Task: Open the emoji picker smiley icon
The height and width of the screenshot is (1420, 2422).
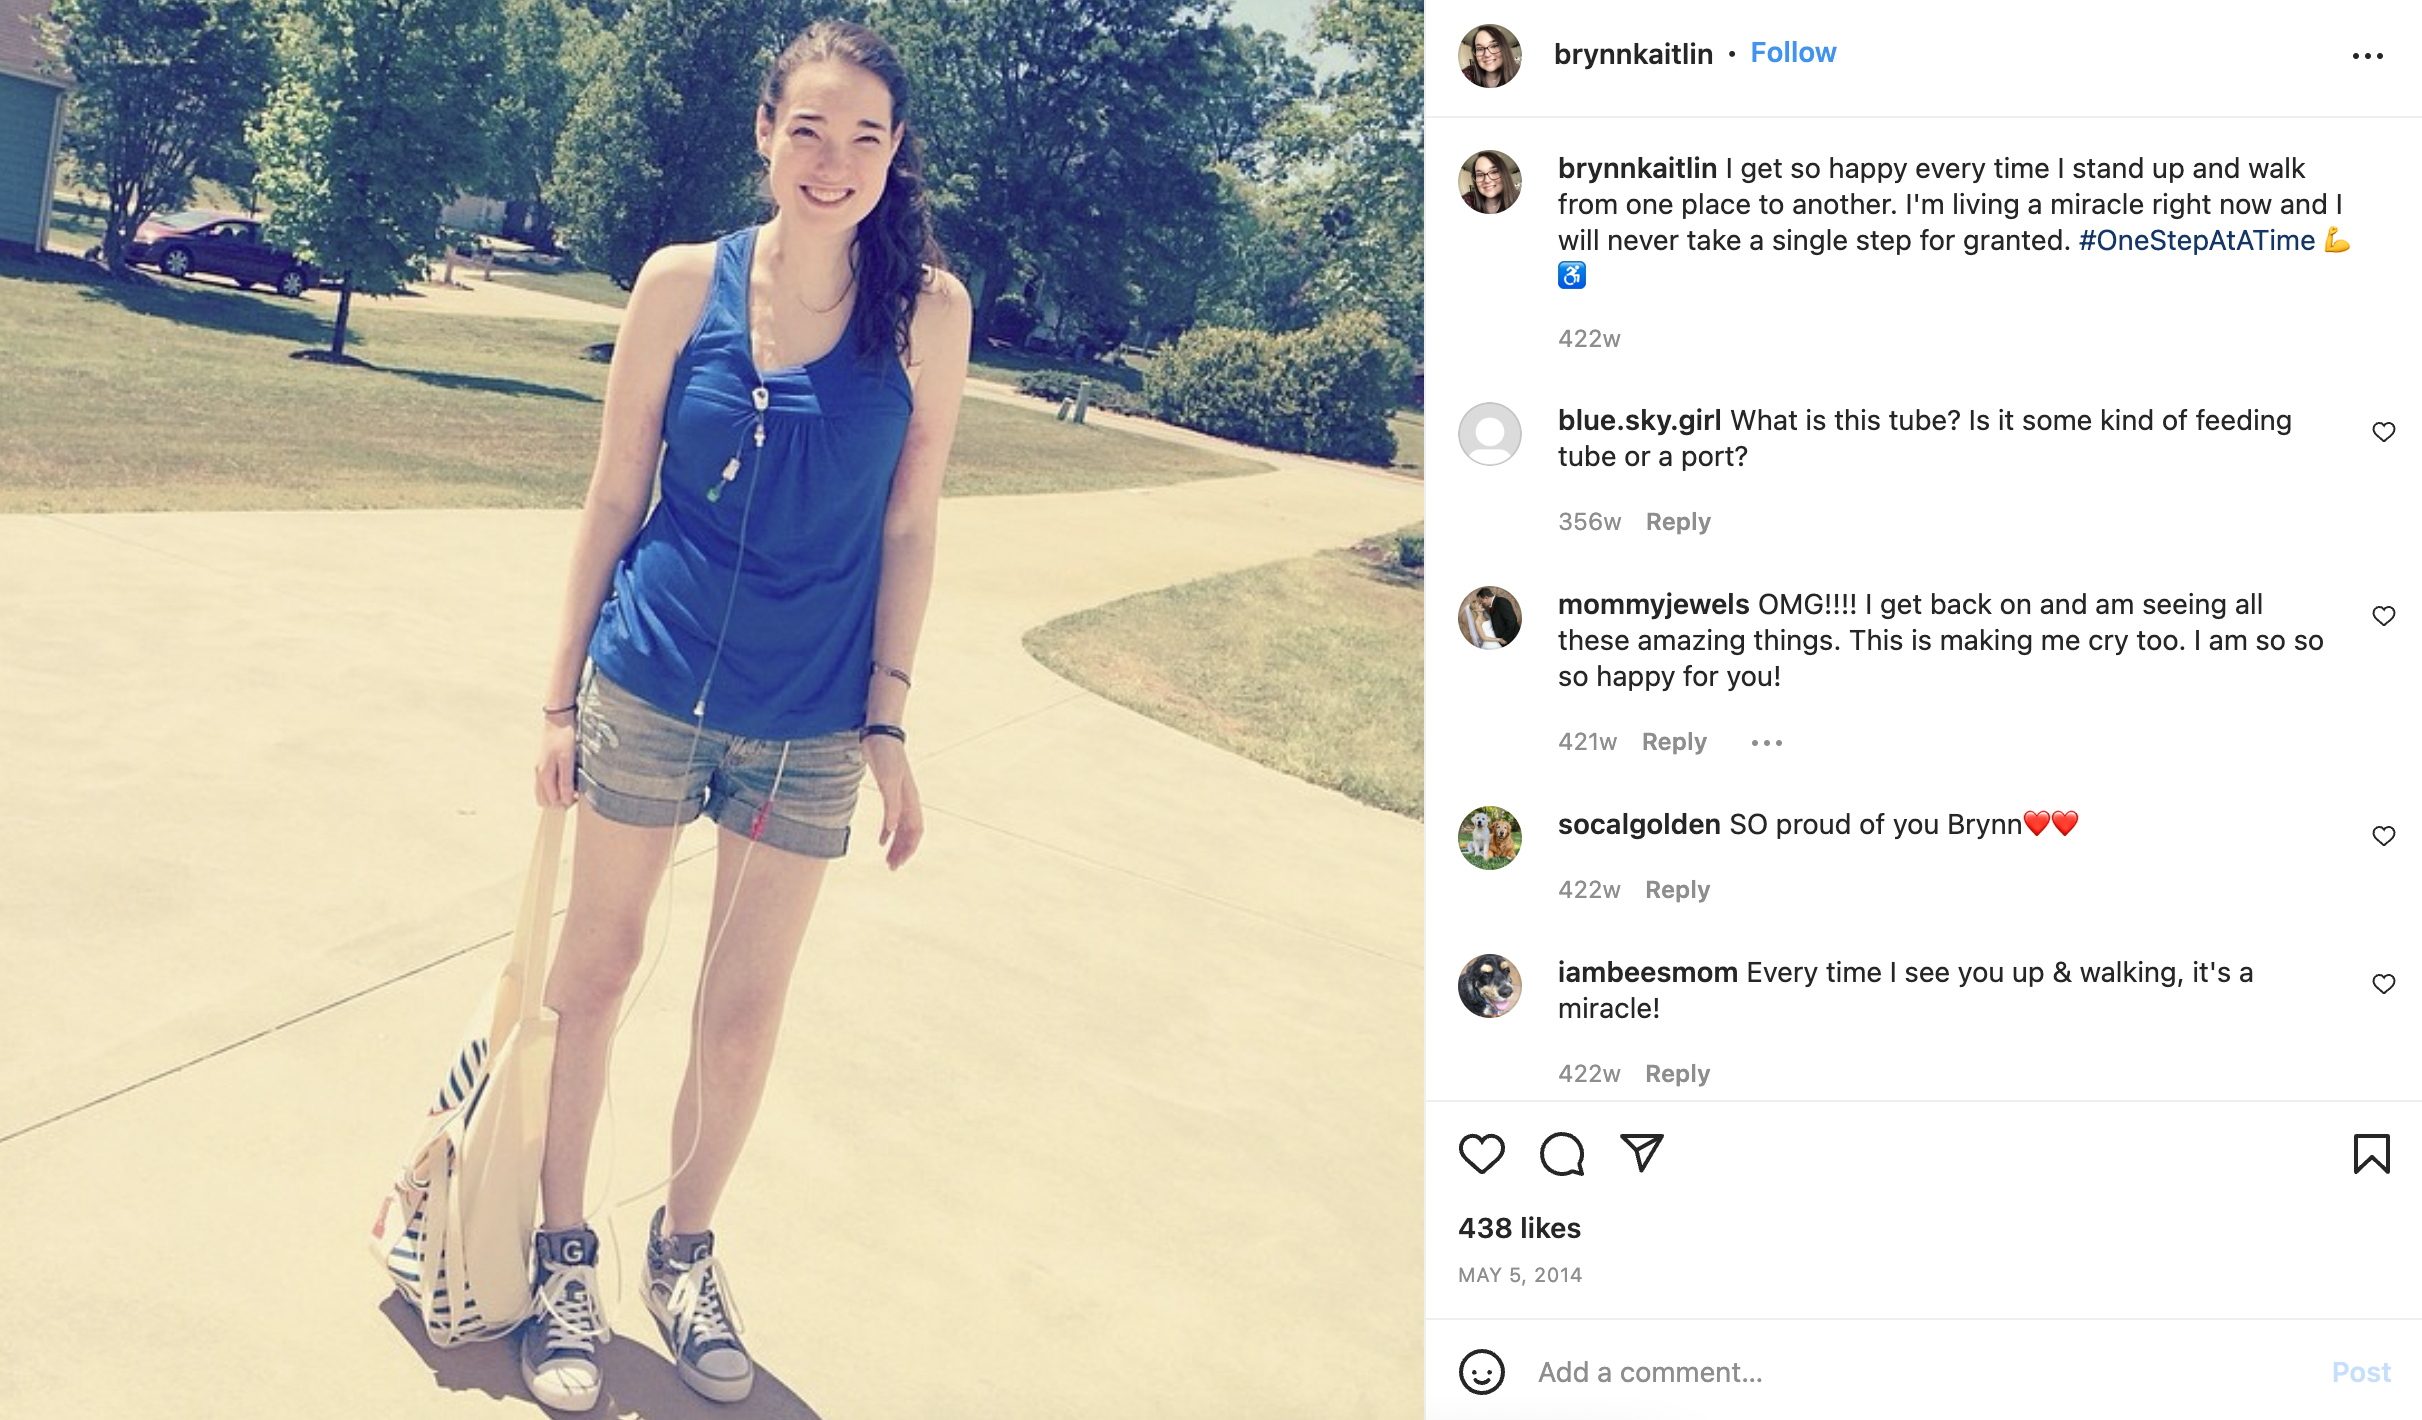Action: point(1481,1372)
